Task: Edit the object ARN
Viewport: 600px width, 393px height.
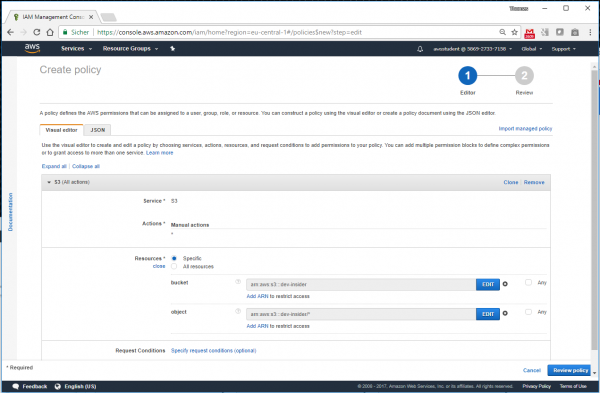Action: pos(488,314)
